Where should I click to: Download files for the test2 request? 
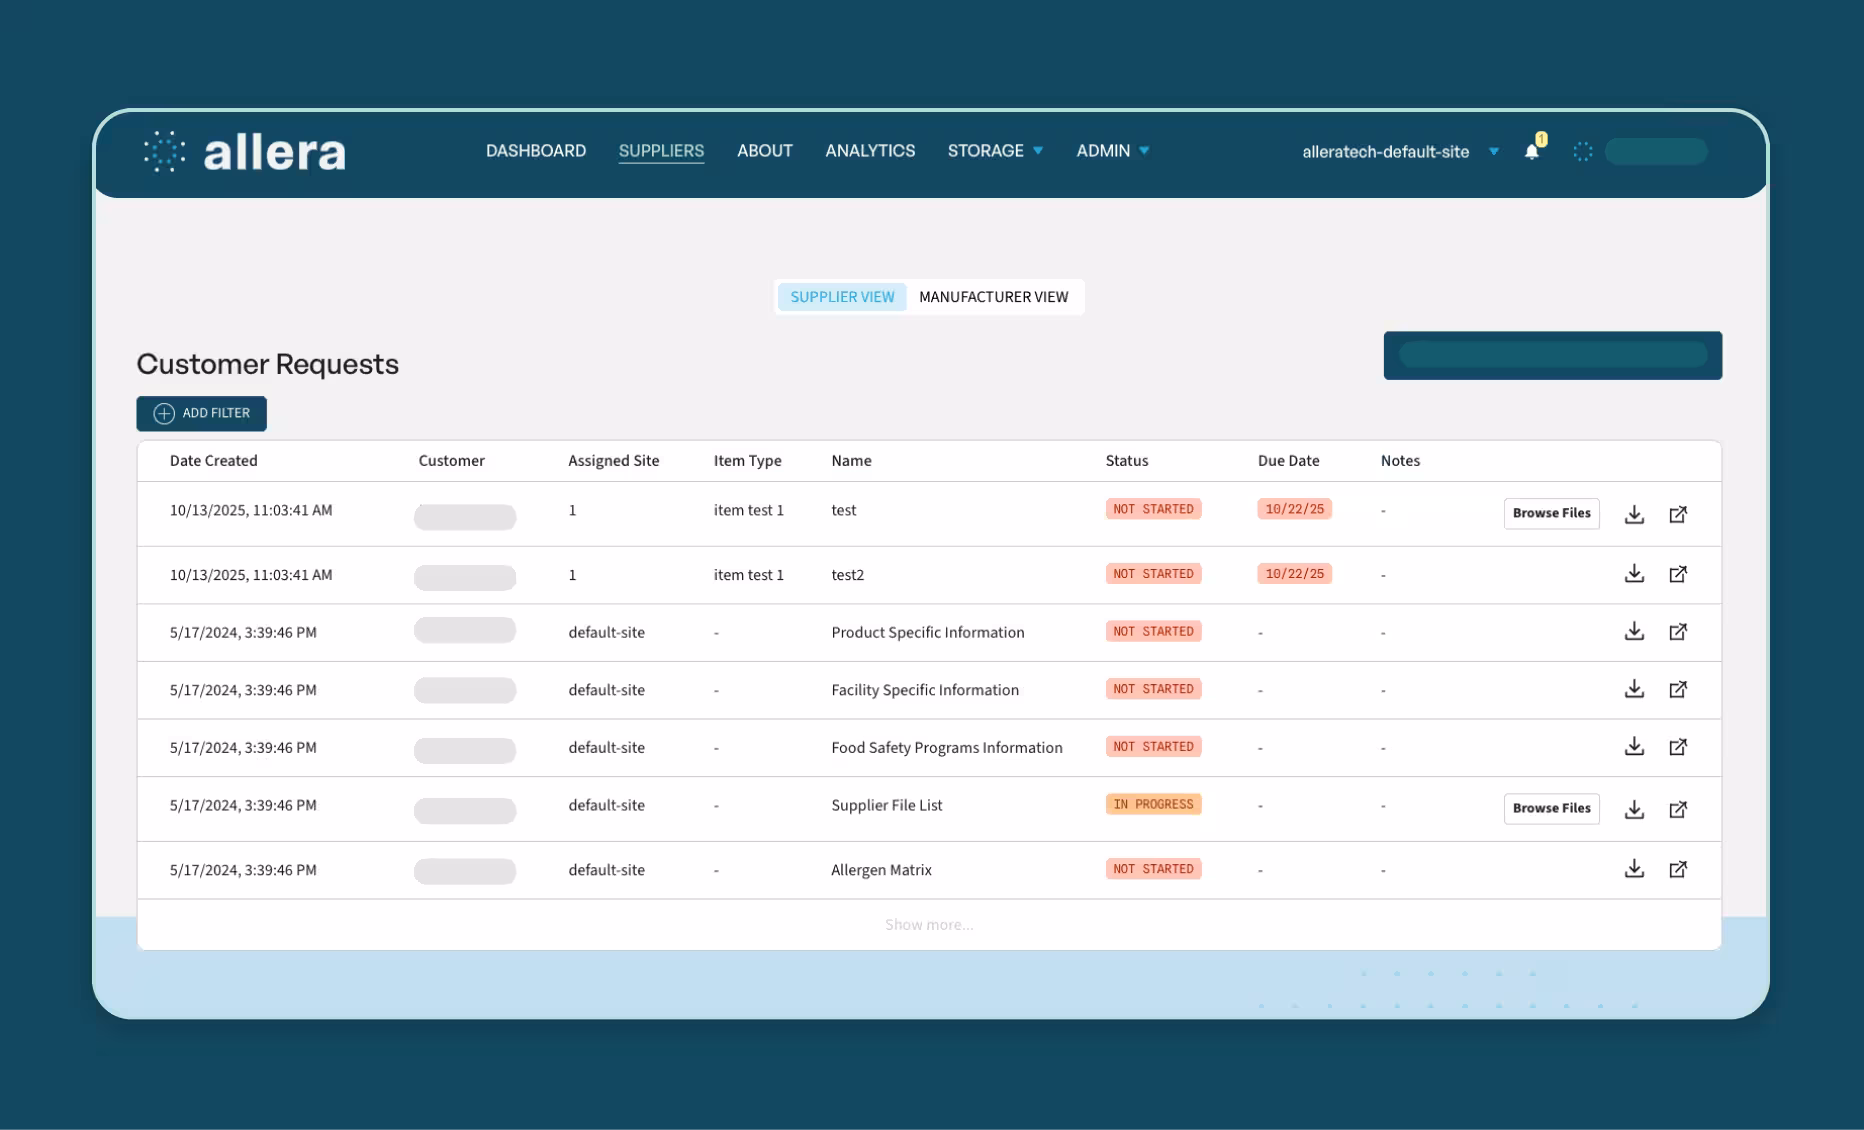(x=1635, y=574)
